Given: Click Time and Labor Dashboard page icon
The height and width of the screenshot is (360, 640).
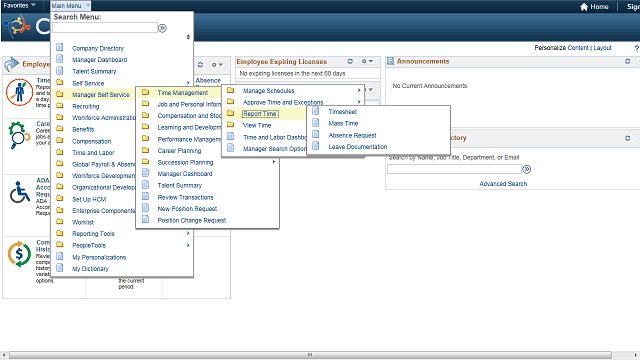Looking at the screenshot, I should pos(231,137).
